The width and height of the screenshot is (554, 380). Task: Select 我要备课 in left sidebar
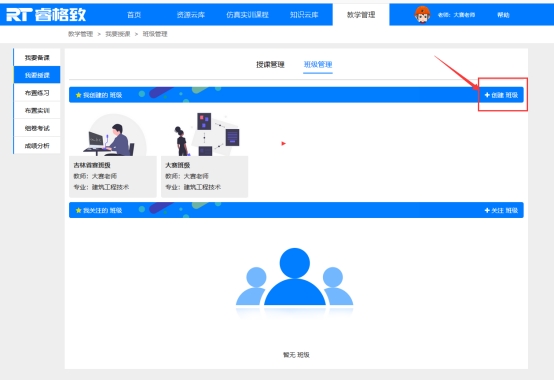click(37, 58)
